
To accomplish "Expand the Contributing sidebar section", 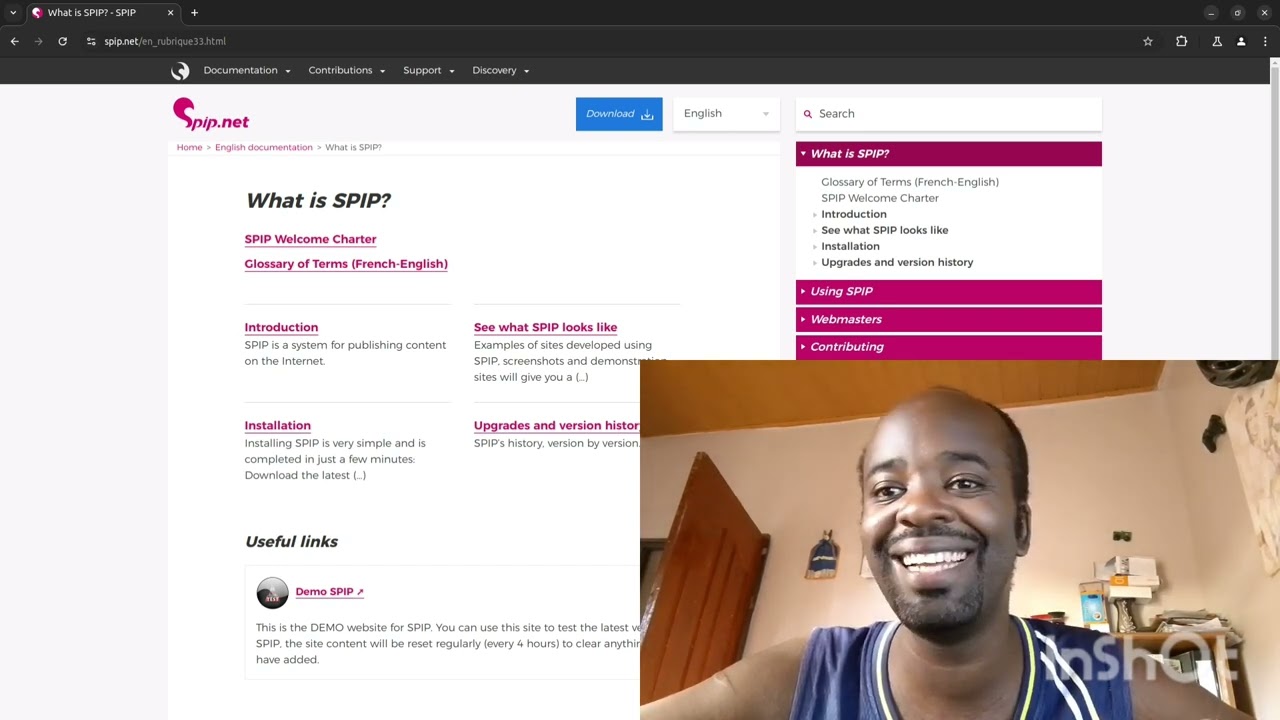I will (949, 347).
